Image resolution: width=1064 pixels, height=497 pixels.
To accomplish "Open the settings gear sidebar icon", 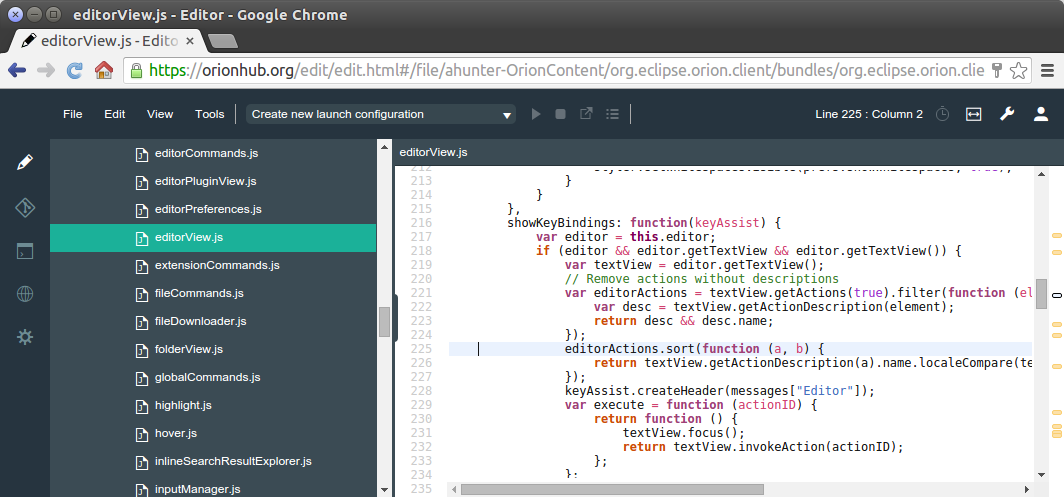I will pos(25,337).
